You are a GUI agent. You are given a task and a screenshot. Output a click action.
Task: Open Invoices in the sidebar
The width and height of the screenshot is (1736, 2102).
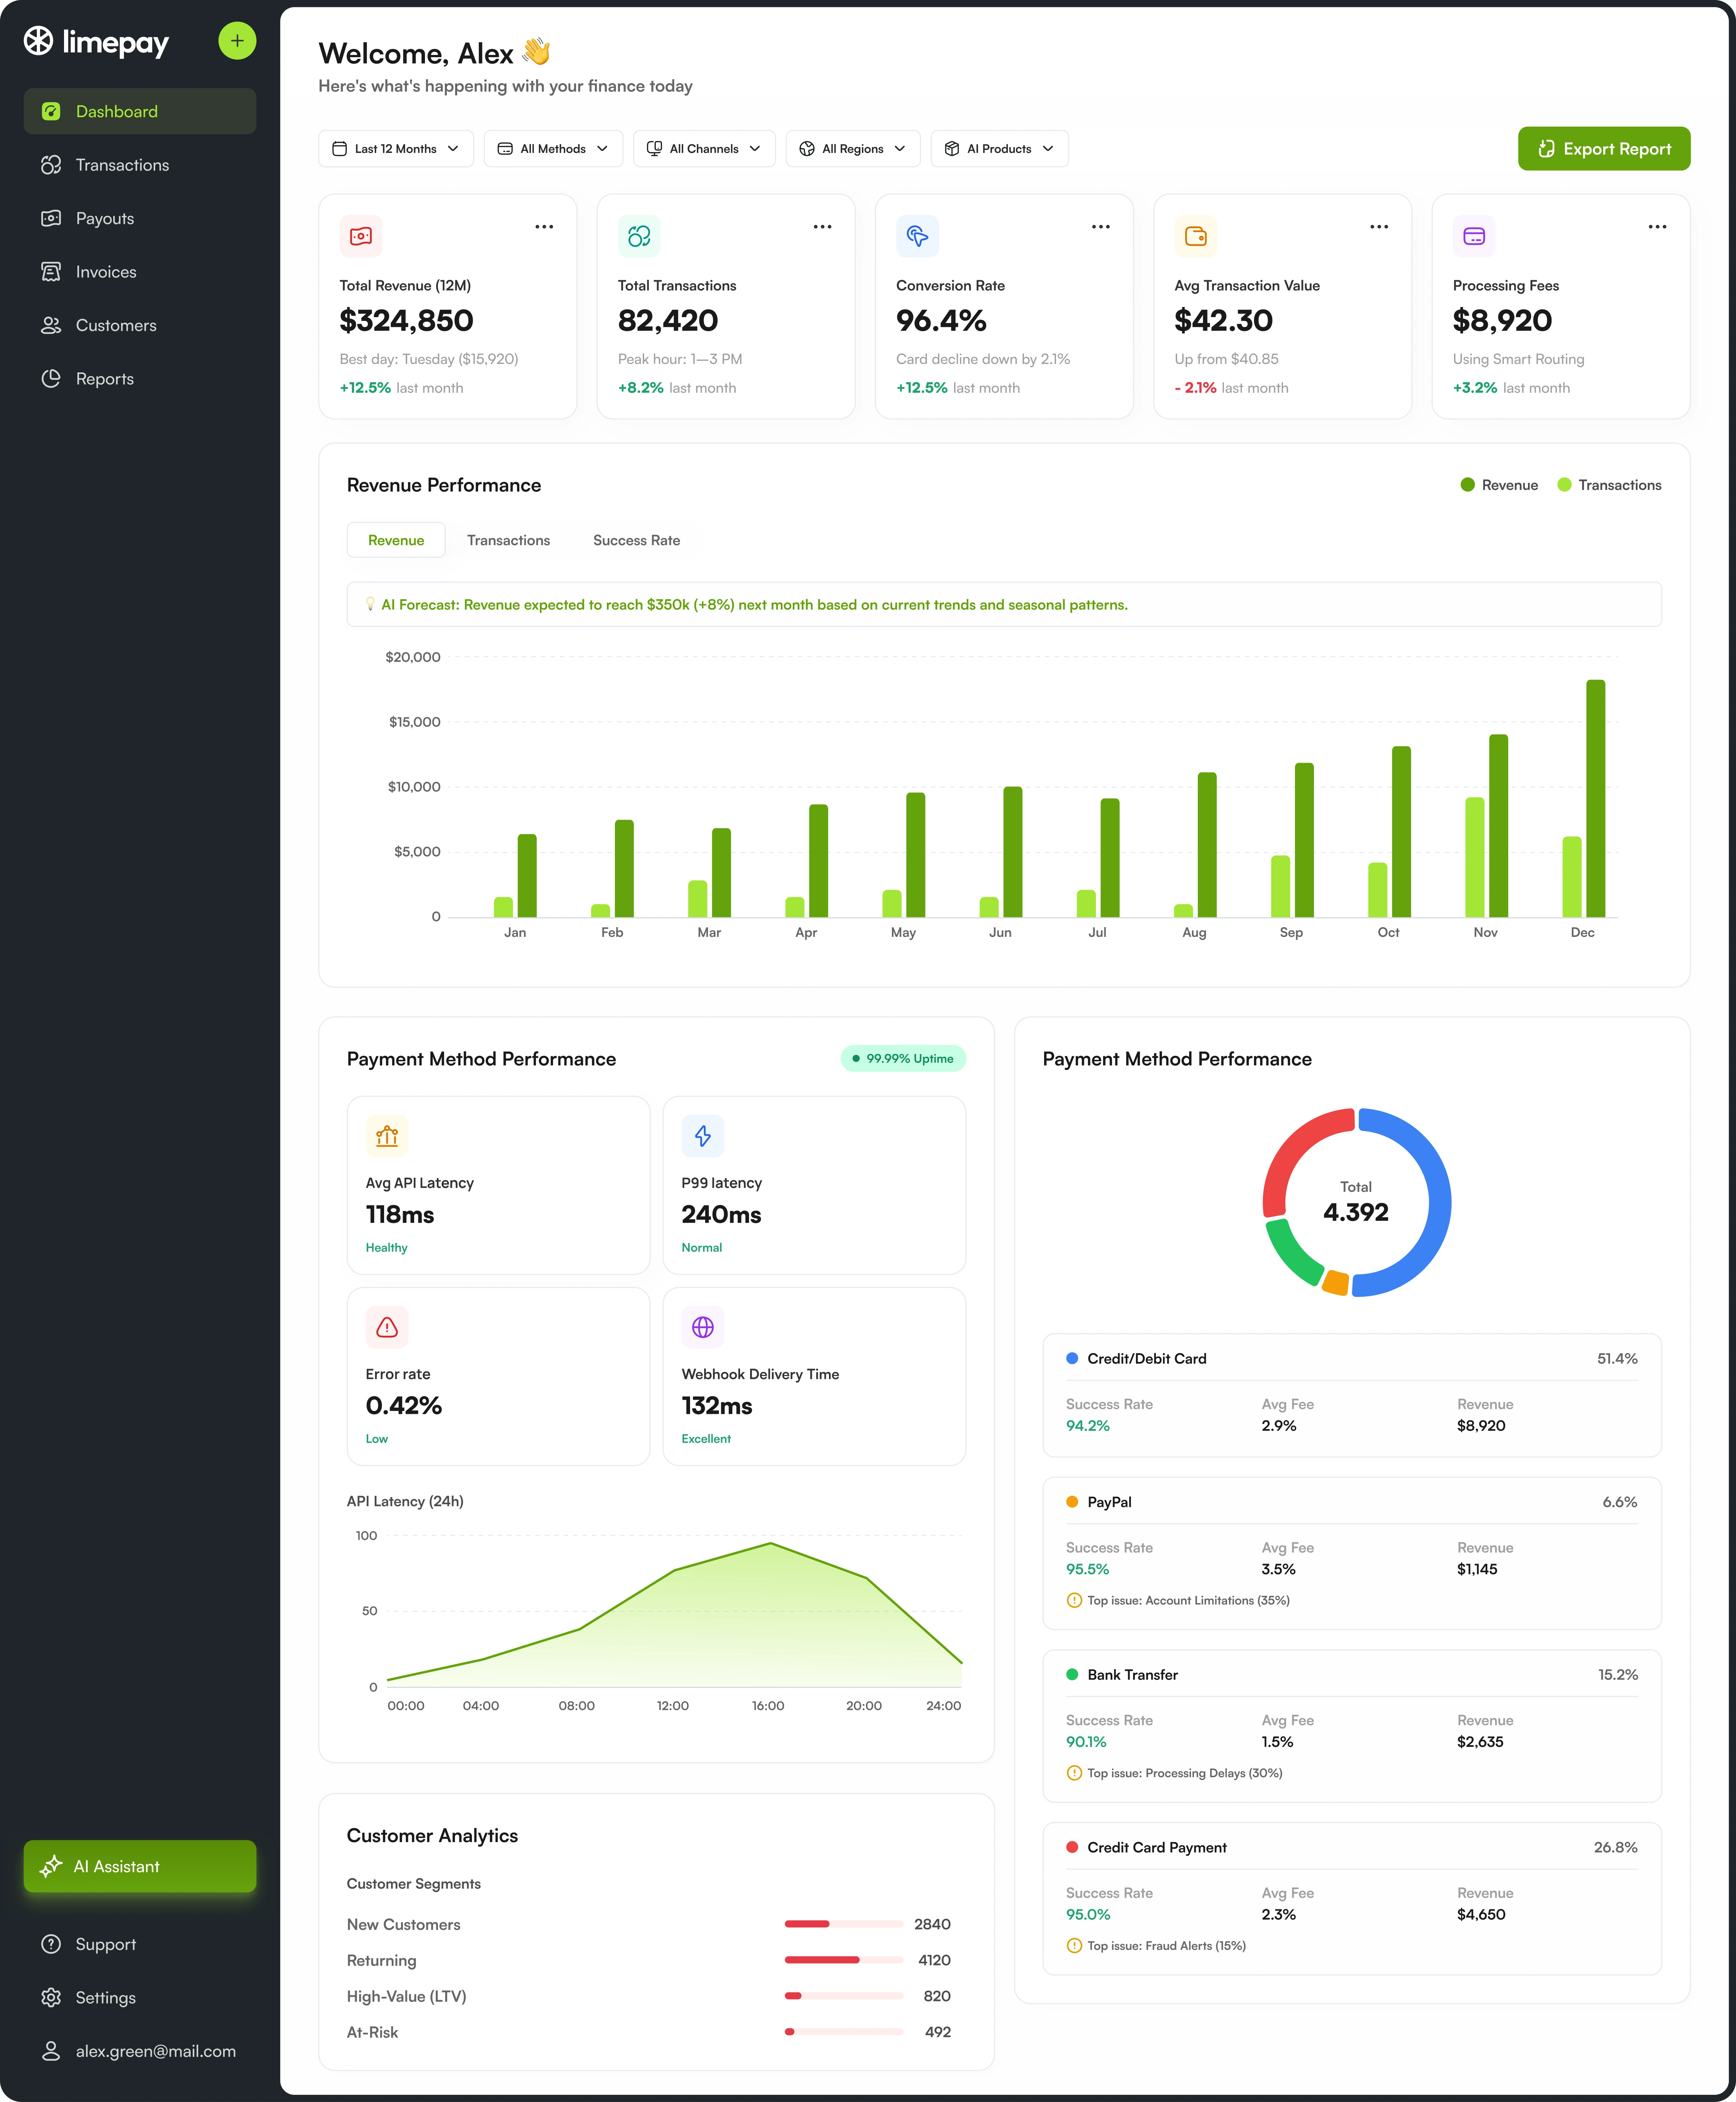click(x=140, y=272)
